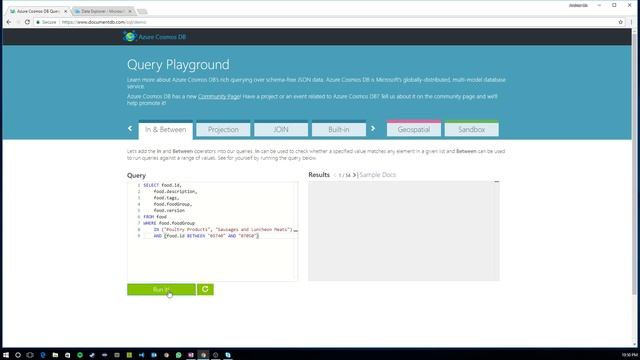Switch to the Projection tab
This screenshot has width=640, height=360.
tap(223, 130)
